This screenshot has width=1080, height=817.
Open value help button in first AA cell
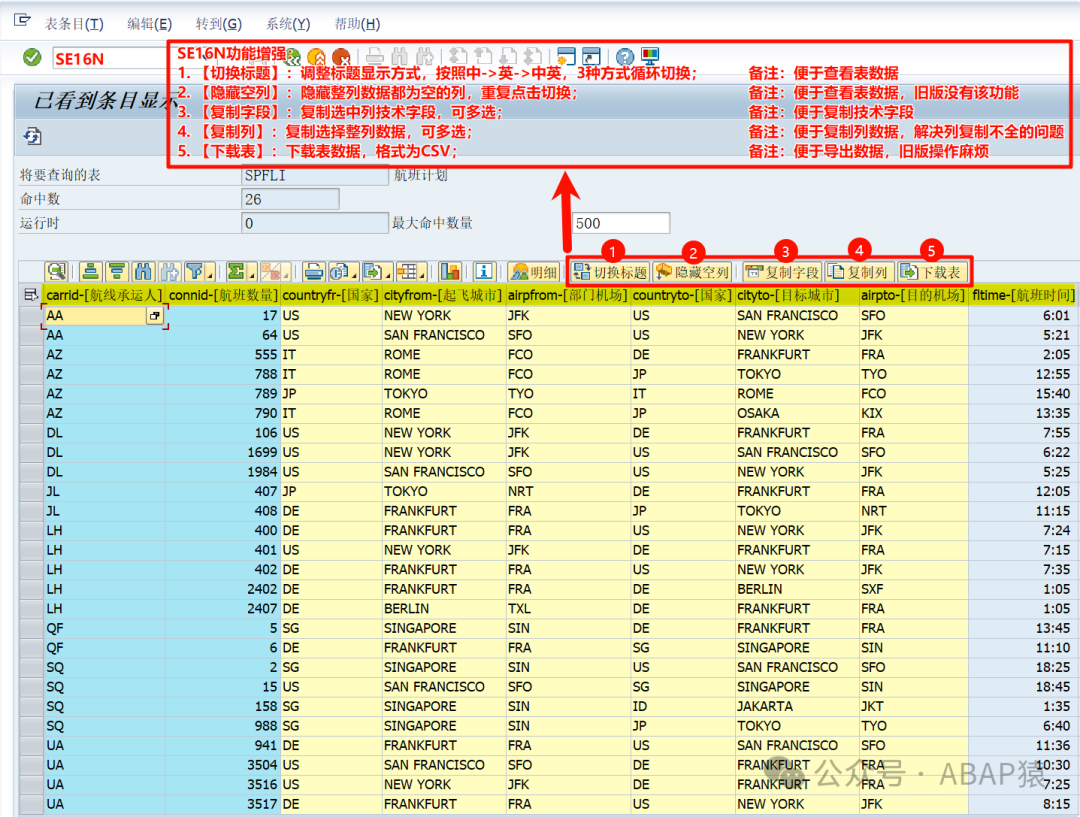click(154, 316)
